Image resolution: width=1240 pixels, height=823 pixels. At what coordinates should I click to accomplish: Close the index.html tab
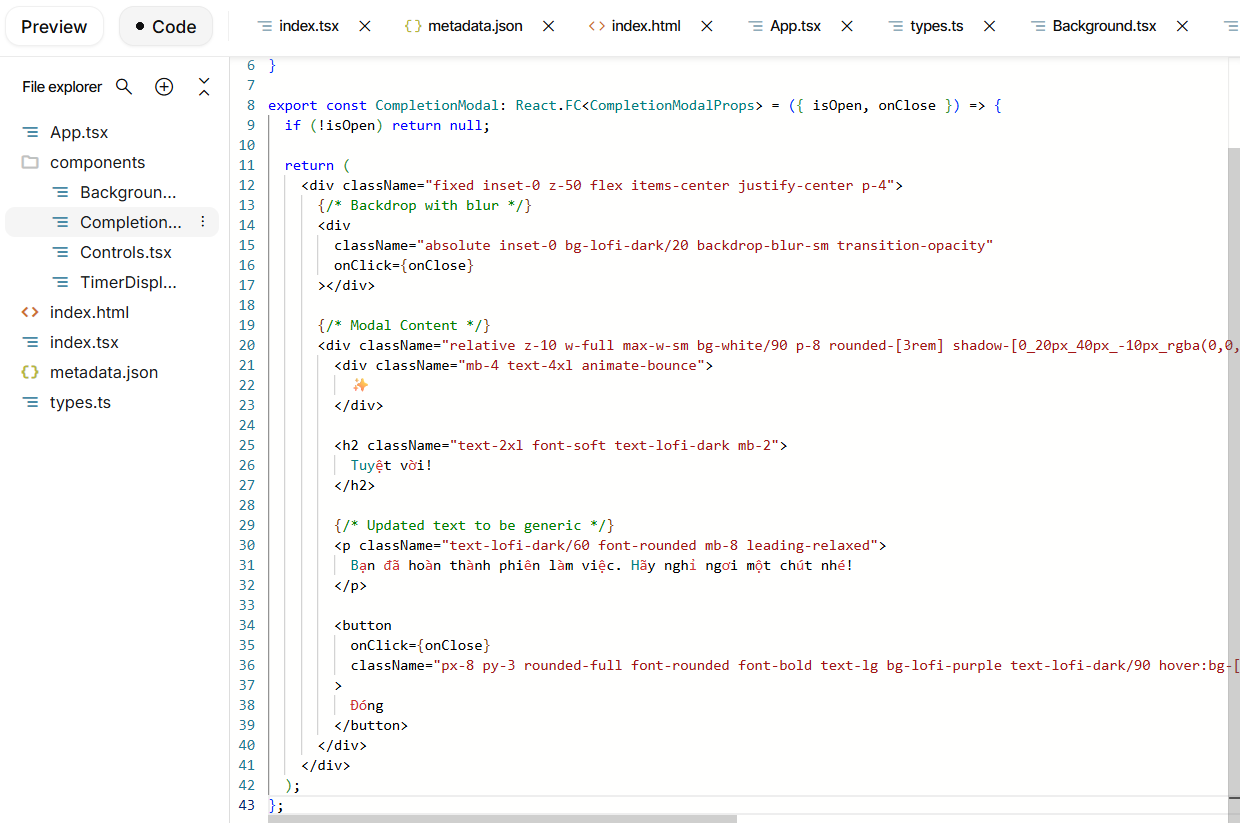pos(707,26)
